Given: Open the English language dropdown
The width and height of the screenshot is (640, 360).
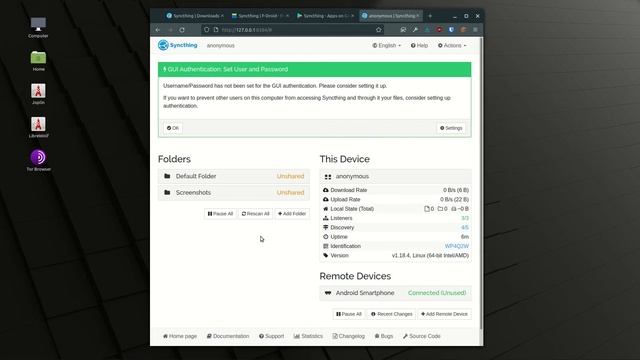Looking at the screenshot, I should [x=387, y=46].
